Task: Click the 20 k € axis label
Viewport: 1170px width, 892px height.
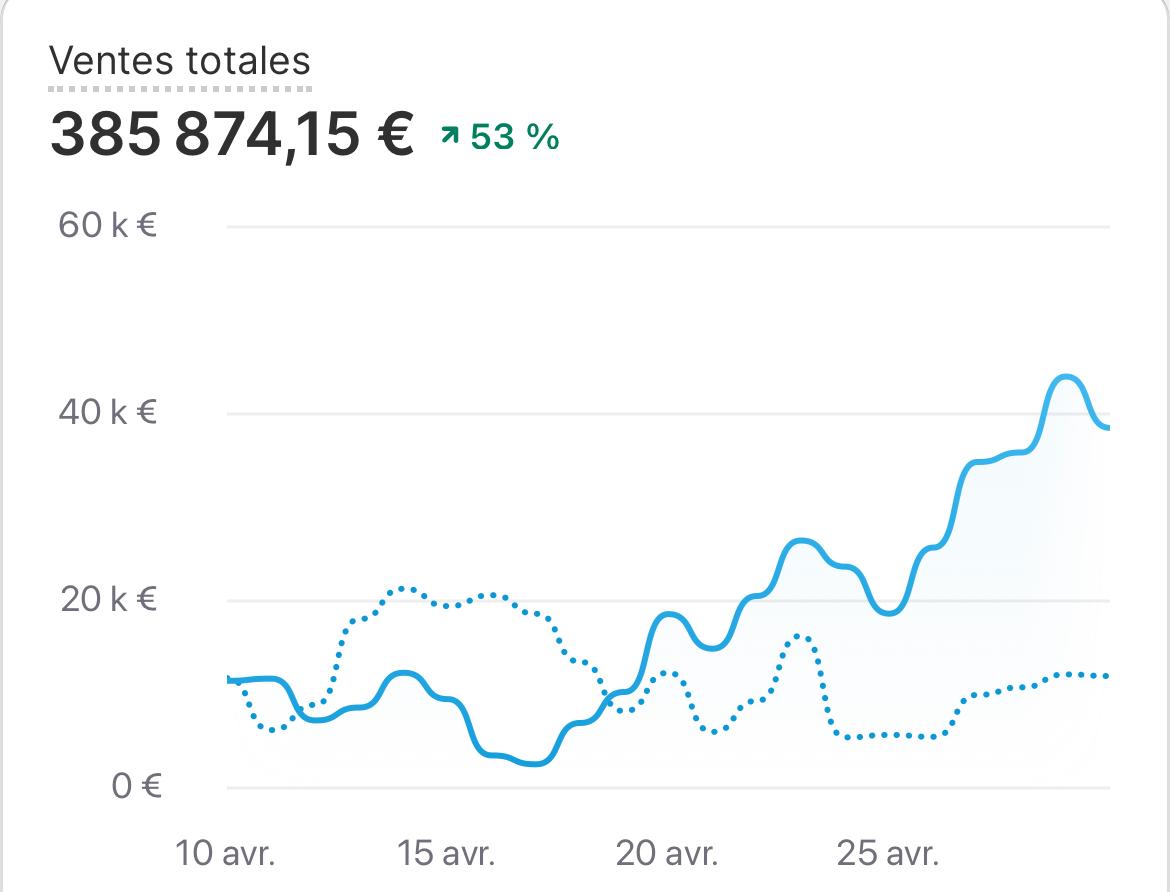Action: coord(108,600)
